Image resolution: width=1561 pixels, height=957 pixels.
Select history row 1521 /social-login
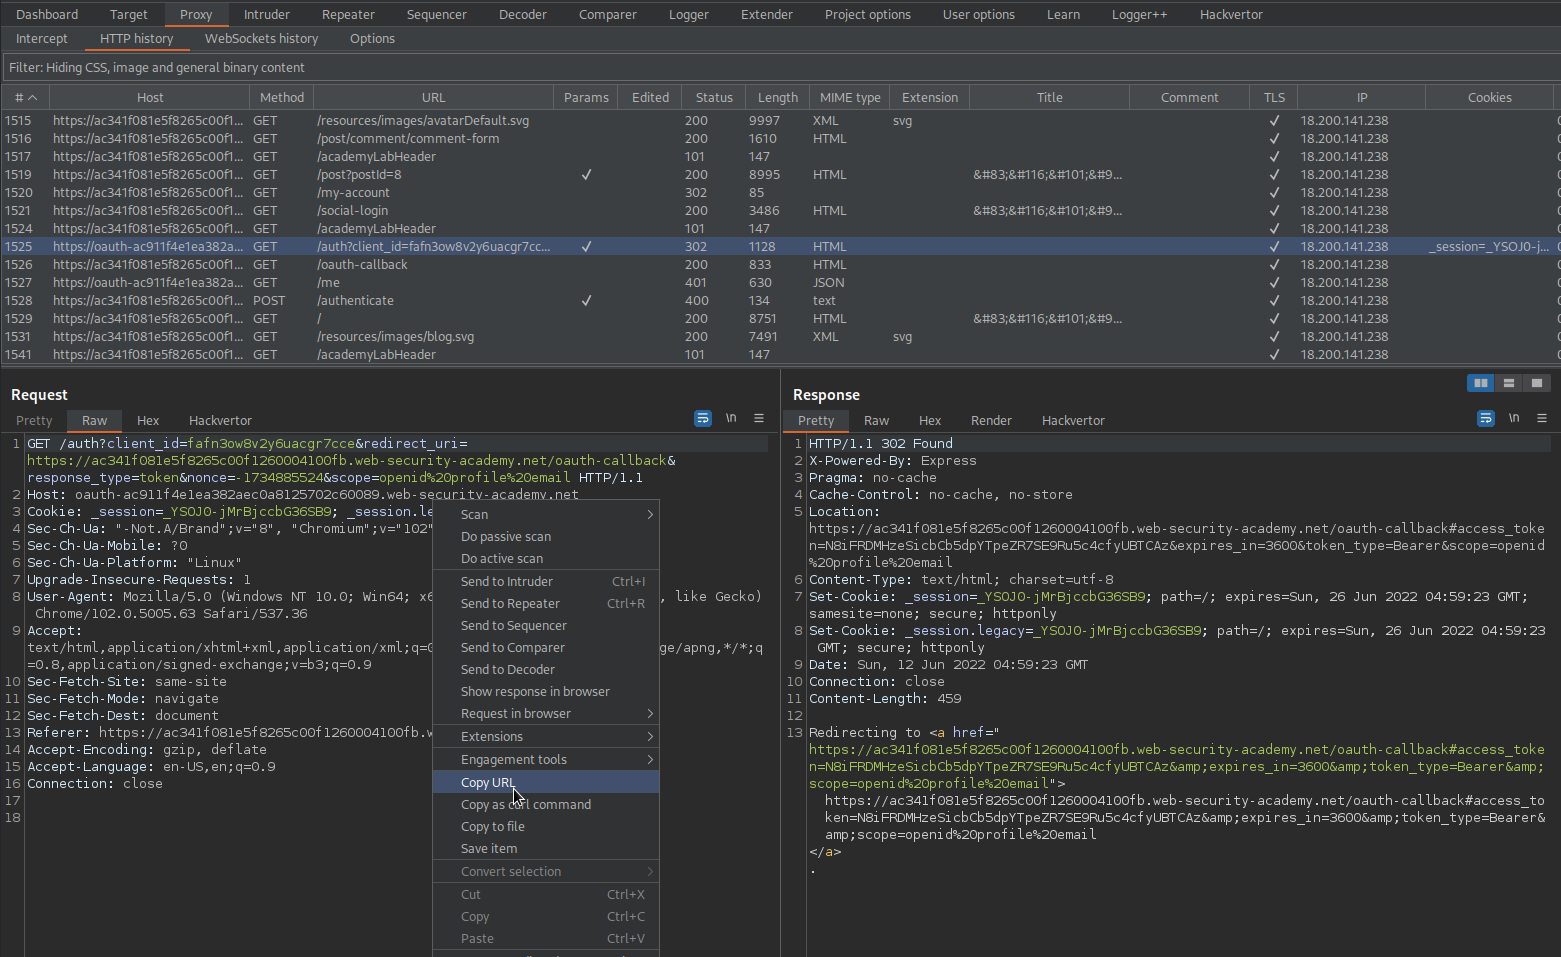(x=780, y=210)
